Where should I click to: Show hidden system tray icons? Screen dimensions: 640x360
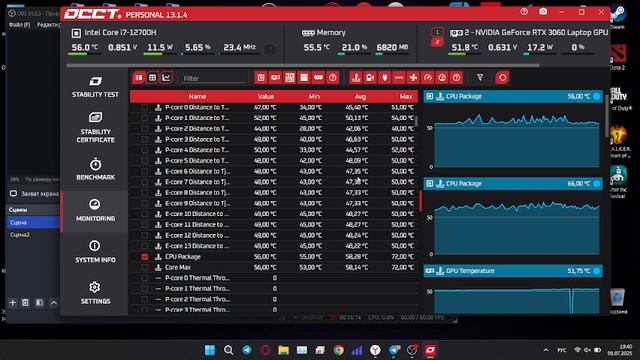pyautogui.click(x=546, y=350)
